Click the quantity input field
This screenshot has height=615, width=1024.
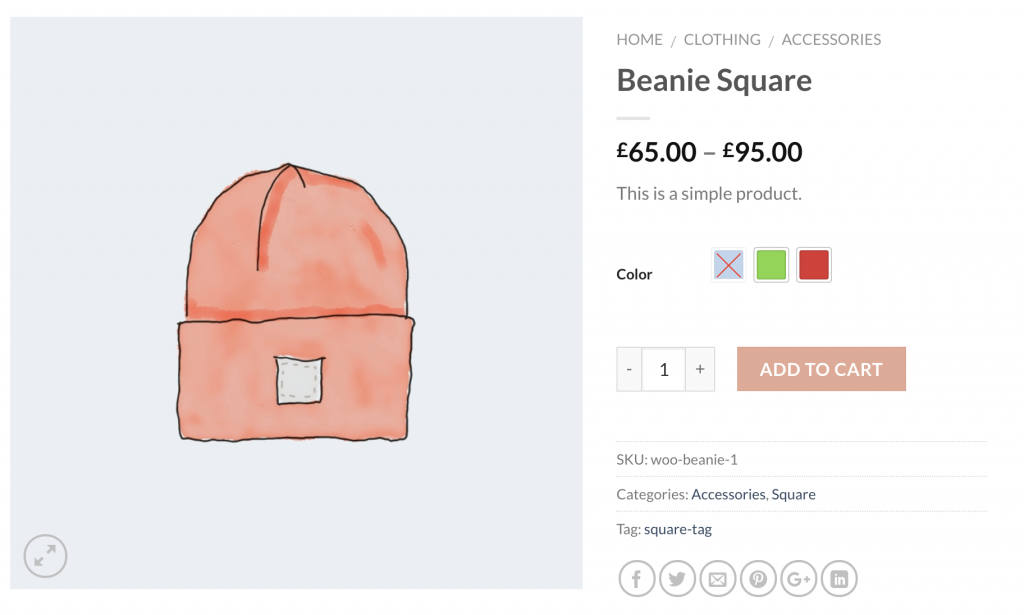(x=664, y=370)
